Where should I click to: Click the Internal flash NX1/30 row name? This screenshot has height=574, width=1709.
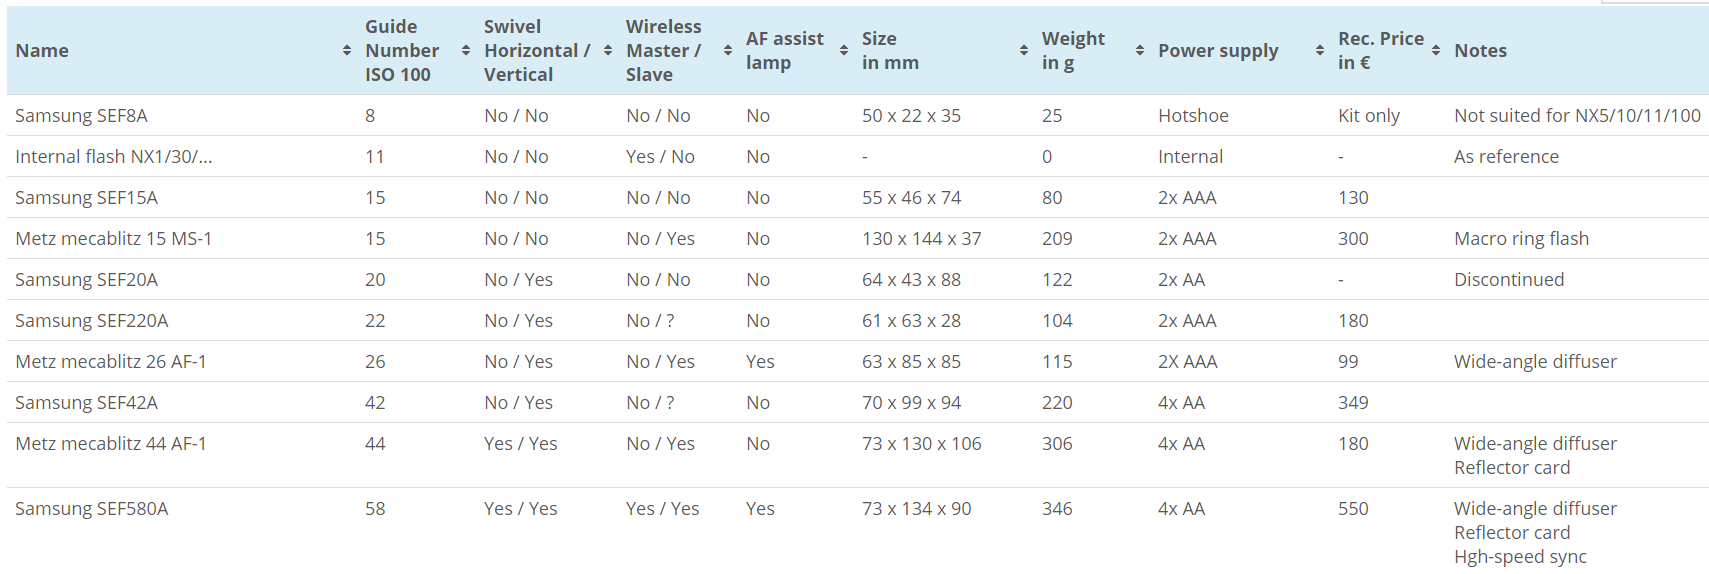pyautogui.click(x=113, y=157)
